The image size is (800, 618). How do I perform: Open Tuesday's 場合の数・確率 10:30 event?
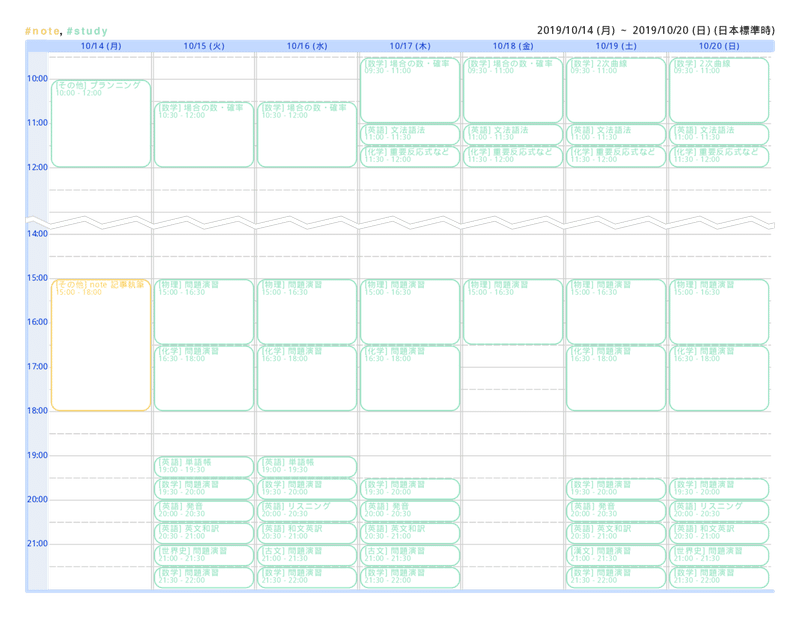pos(204,135)
